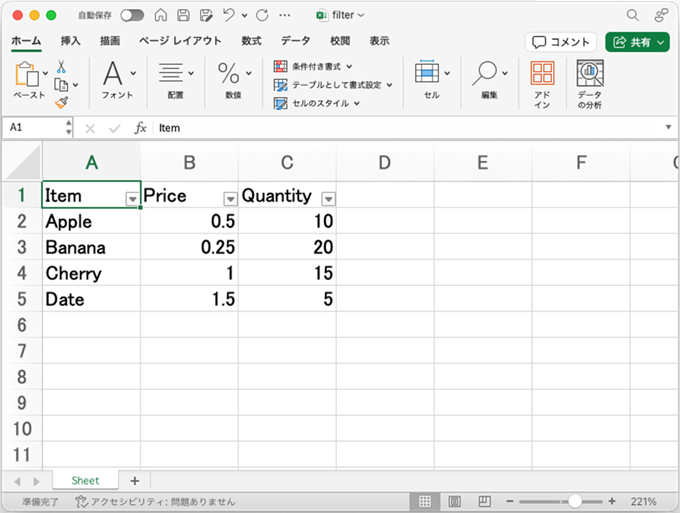The width and height of the screenshot is (680, 513).
Task: Check アクセシビリティ status in status bar
Action: point(155,502)
